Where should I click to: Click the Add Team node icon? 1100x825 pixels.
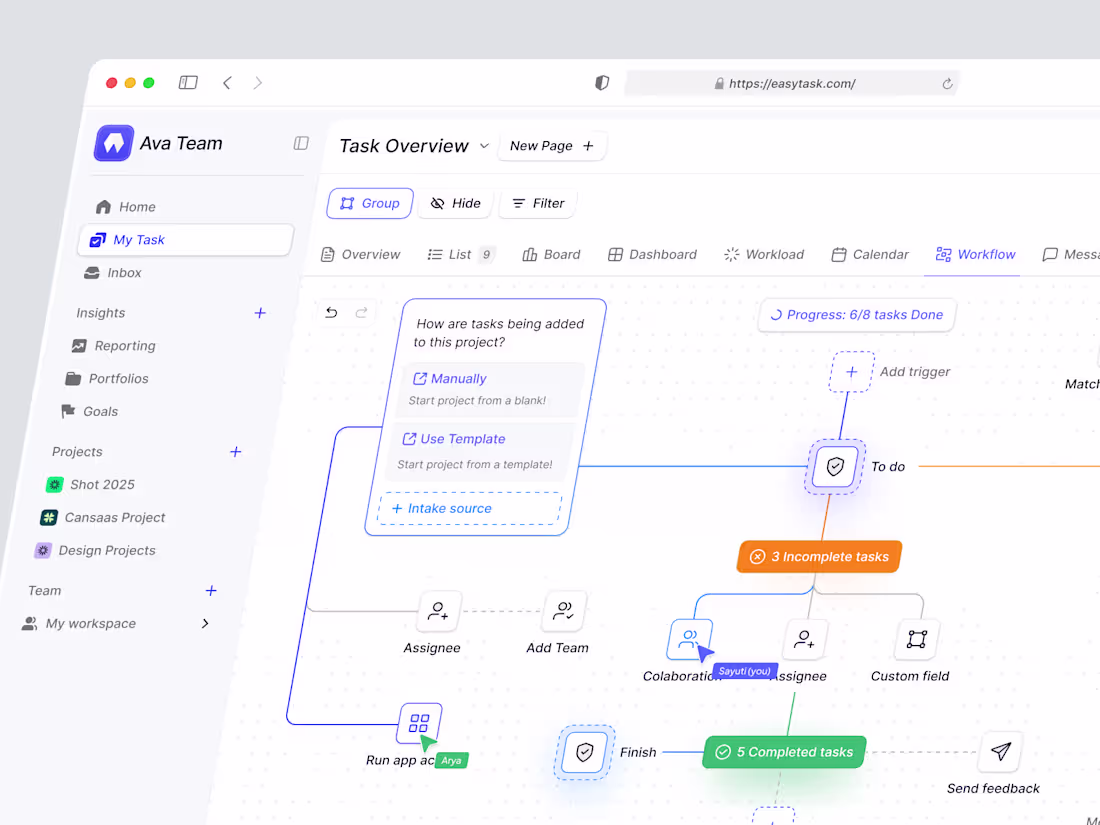tap(563, 611)
